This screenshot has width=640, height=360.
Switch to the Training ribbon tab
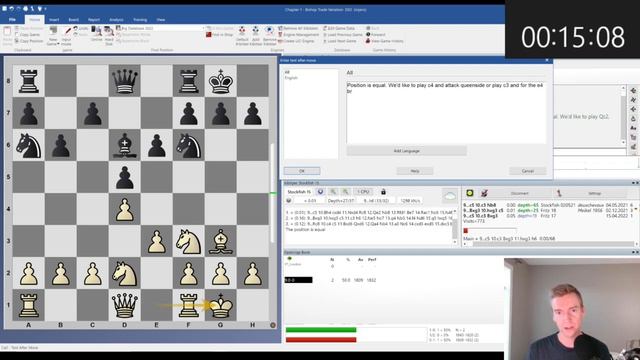[140, 20]
